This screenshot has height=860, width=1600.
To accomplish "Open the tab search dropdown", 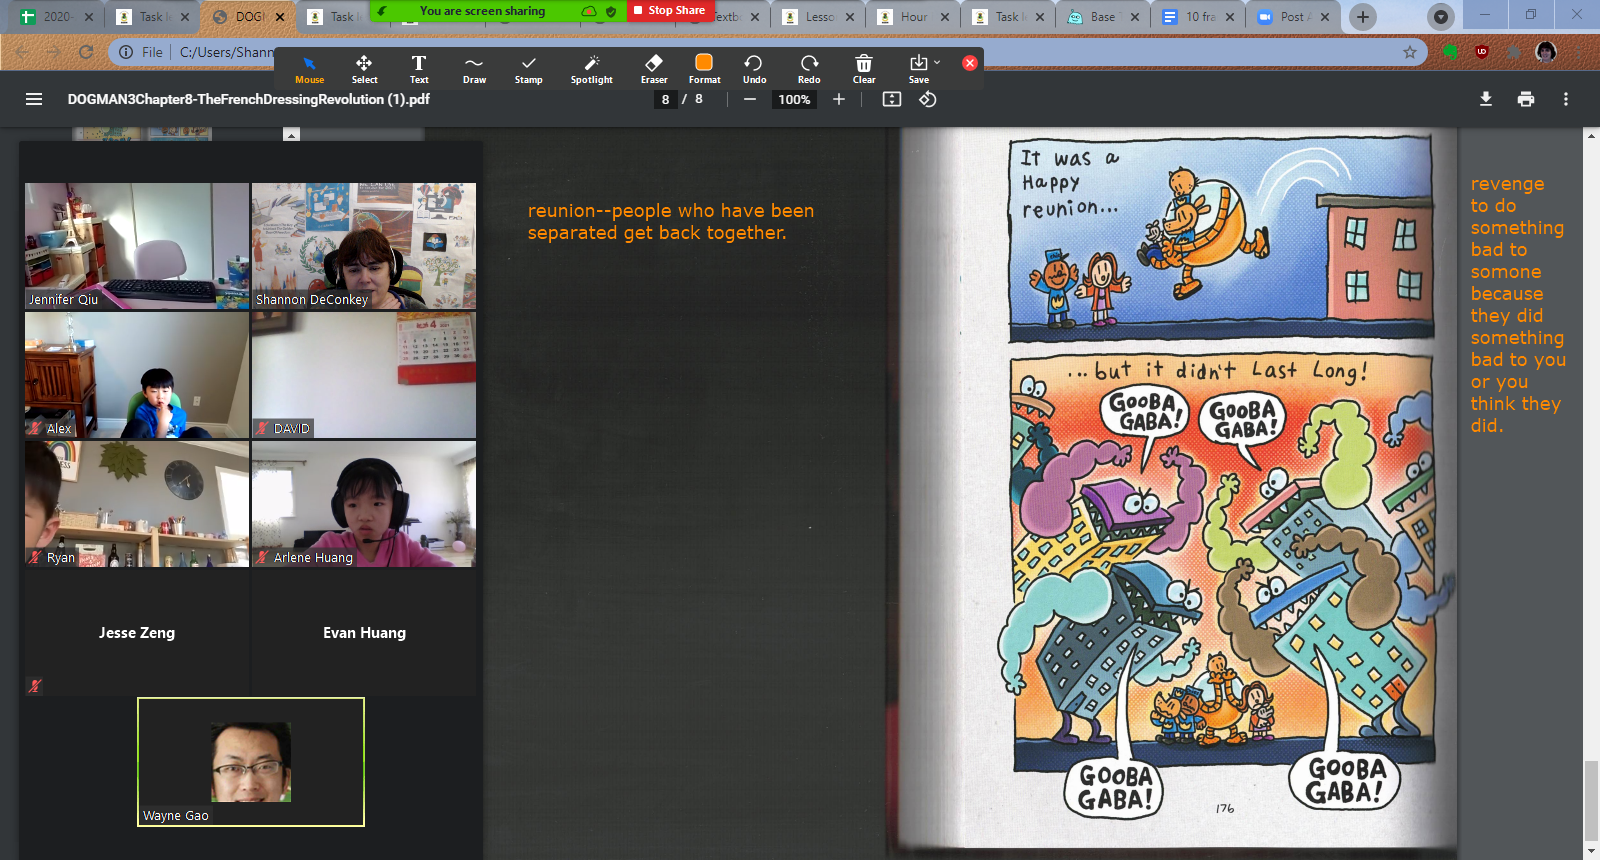I will 1440,17.
